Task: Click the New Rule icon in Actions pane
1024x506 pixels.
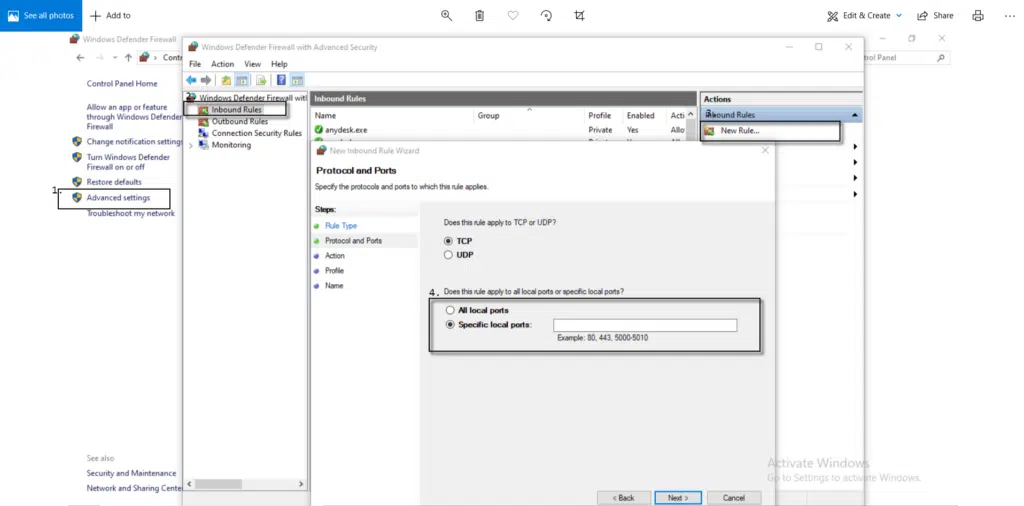Action: pyautogui.click(x=709, y=131)
